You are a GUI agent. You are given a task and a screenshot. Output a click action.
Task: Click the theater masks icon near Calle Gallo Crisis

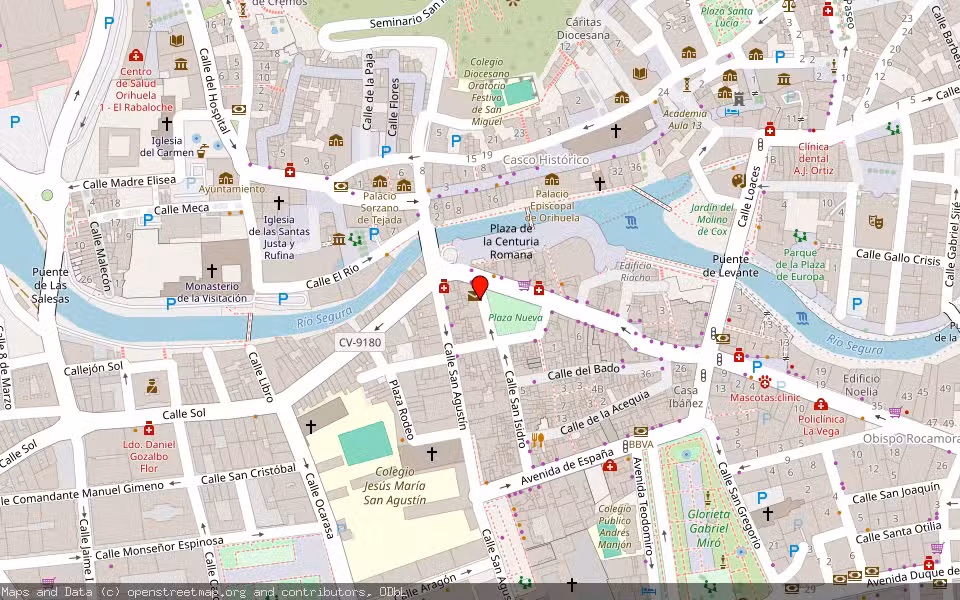(x=876, y=220)
